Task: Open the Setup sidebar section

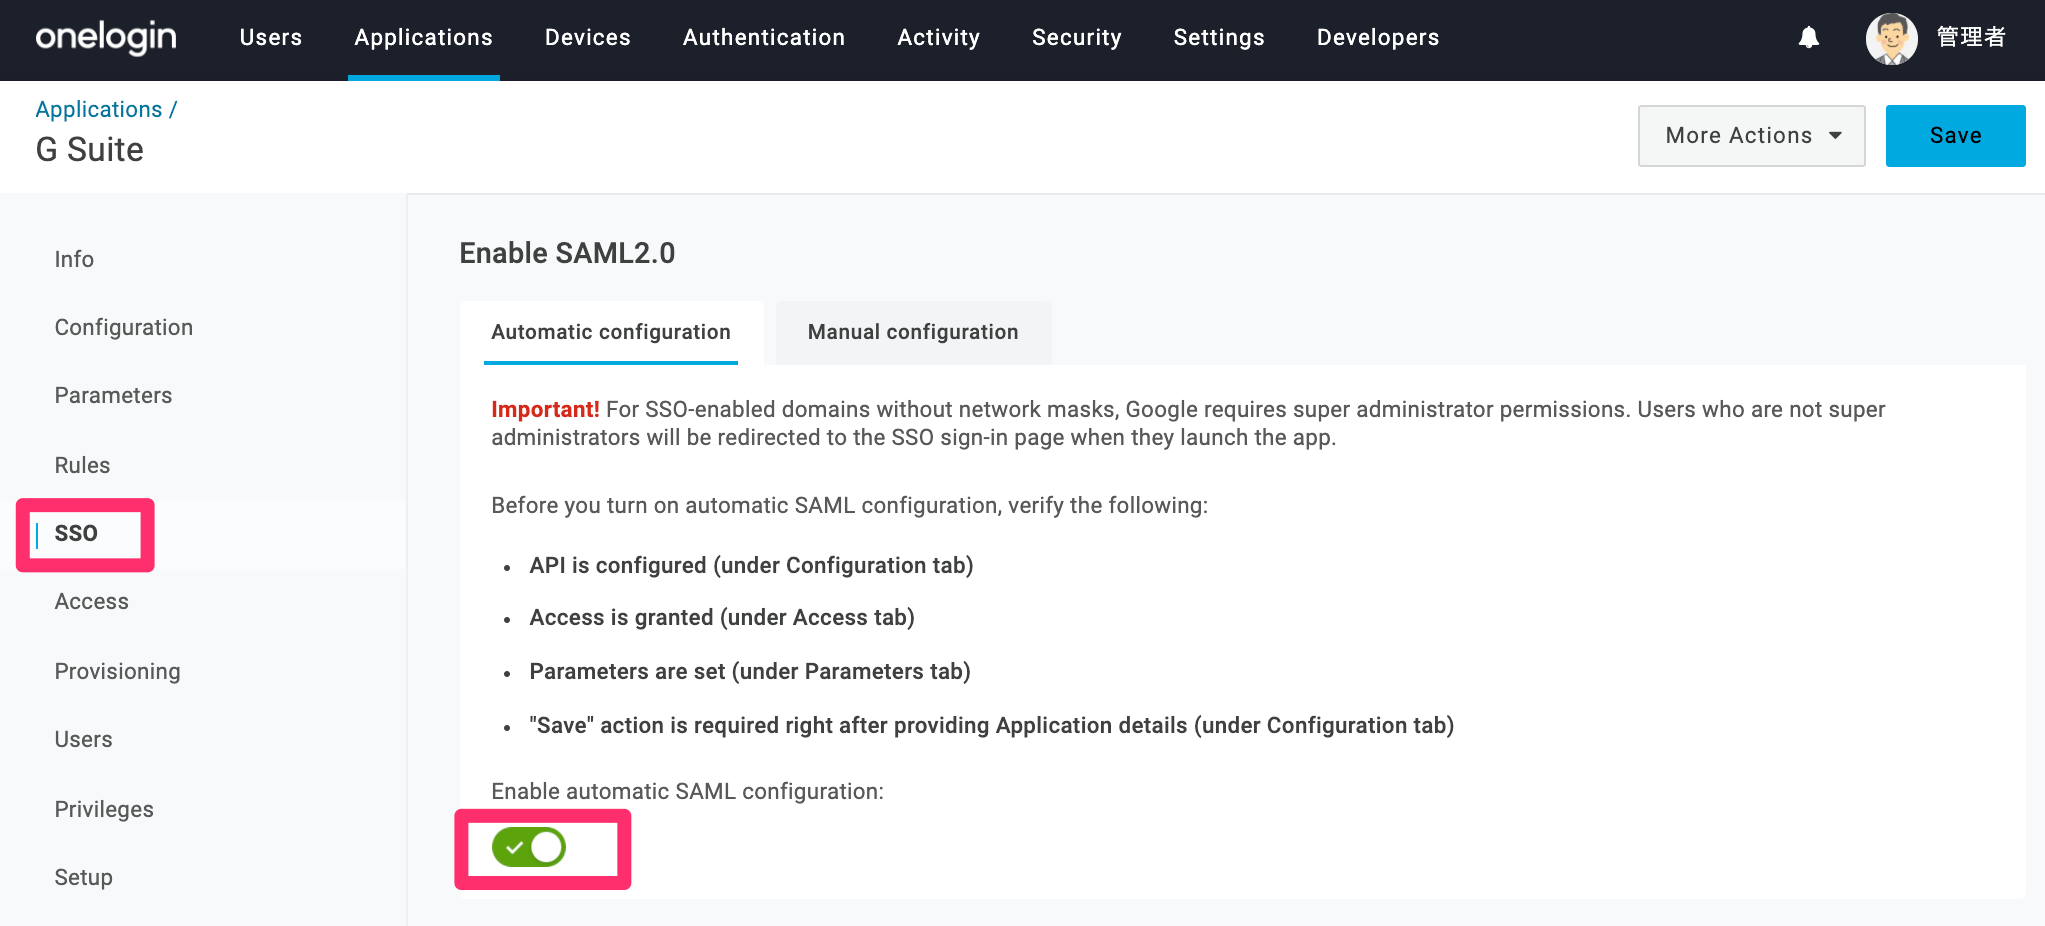Action: [83, 878]
